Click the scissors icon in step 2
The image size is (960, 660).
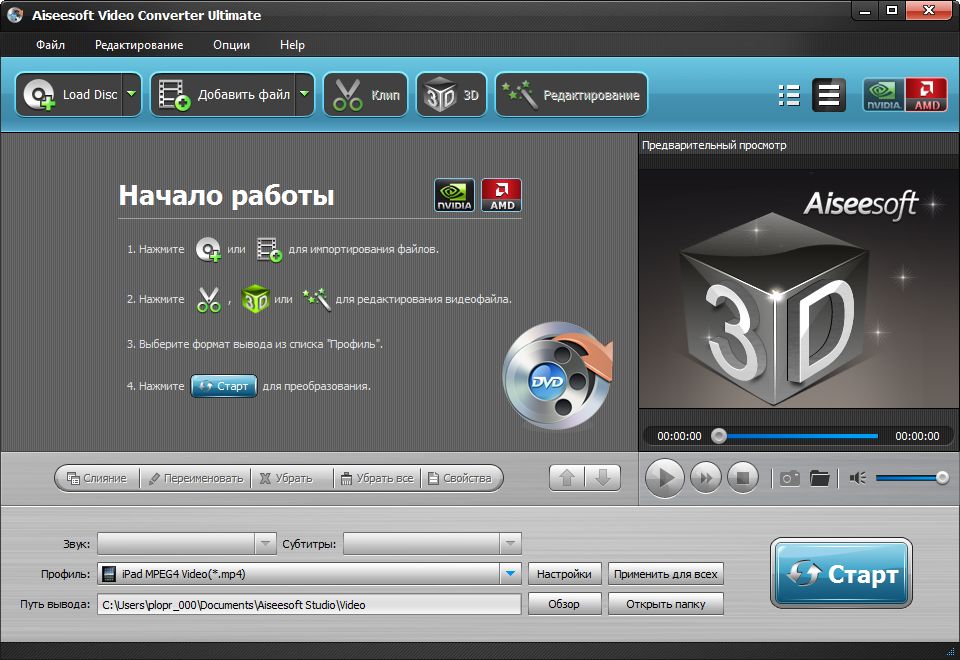209,299
